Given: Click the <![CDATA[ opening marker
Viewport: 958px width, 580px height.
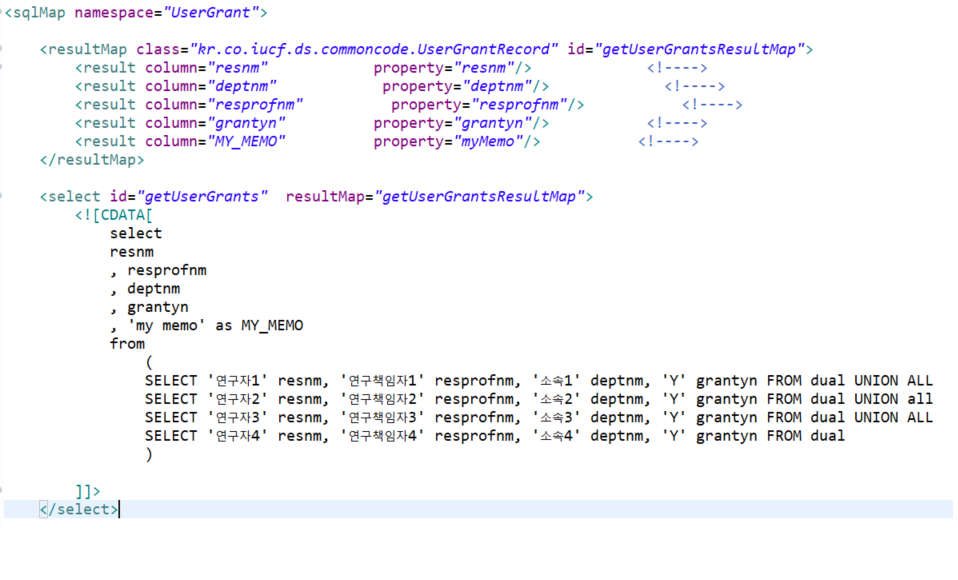Looking at the screenshot, I should (x=114, y=215).
